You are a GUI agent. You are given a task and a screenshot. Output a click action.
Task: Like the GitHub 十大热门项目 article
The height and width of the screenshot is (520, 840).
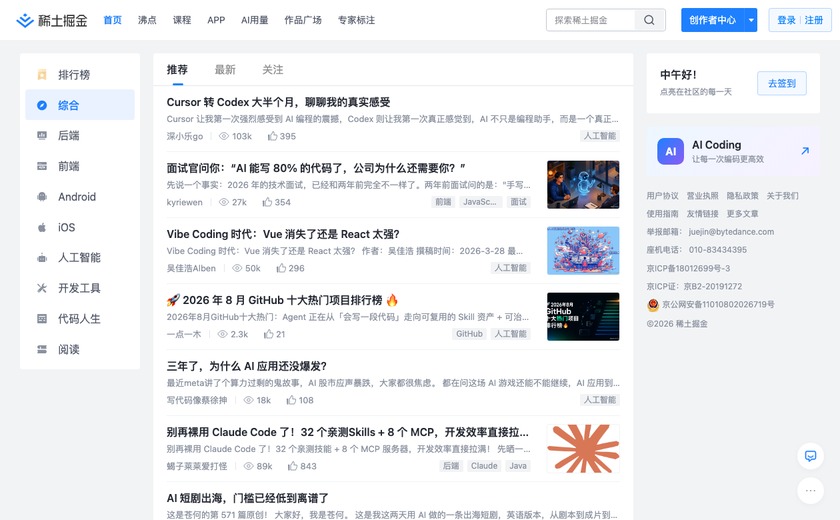(x=268, y=334)
